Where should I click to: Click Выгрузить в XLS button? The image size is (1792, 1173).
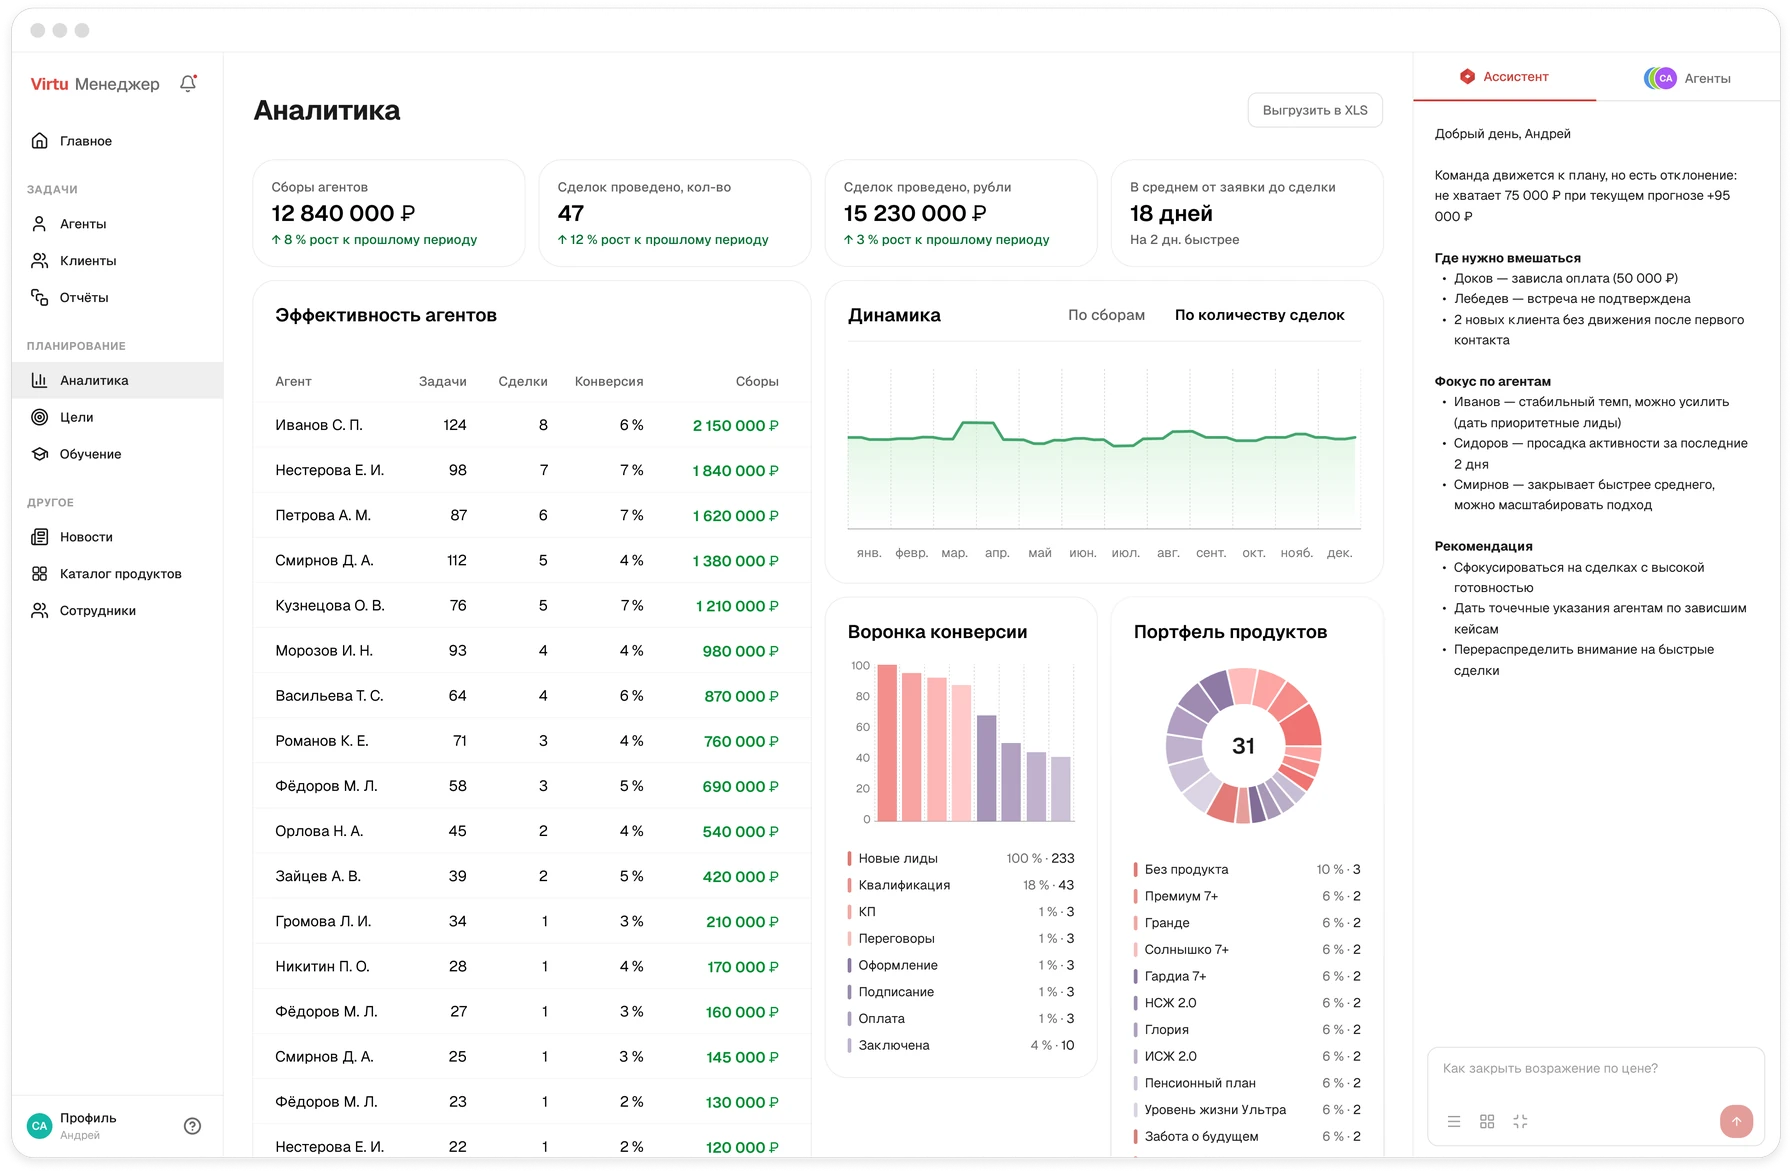coord(1315,110)
